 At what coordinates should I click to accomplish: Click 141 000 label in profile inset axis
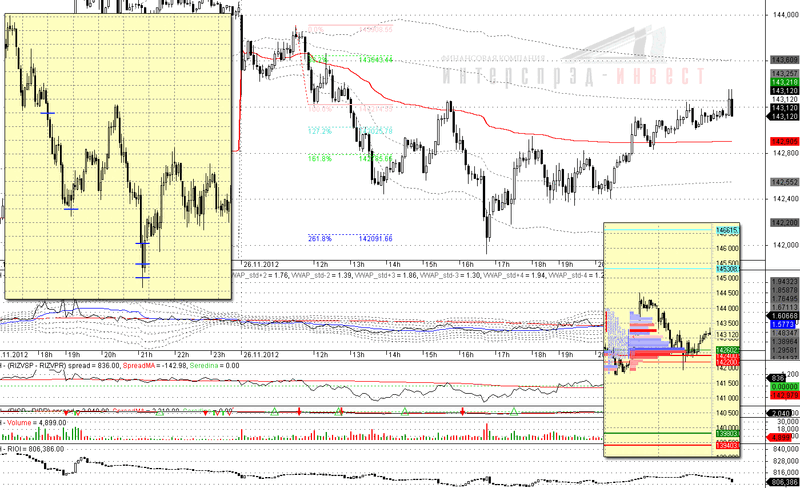click(728, 398)
